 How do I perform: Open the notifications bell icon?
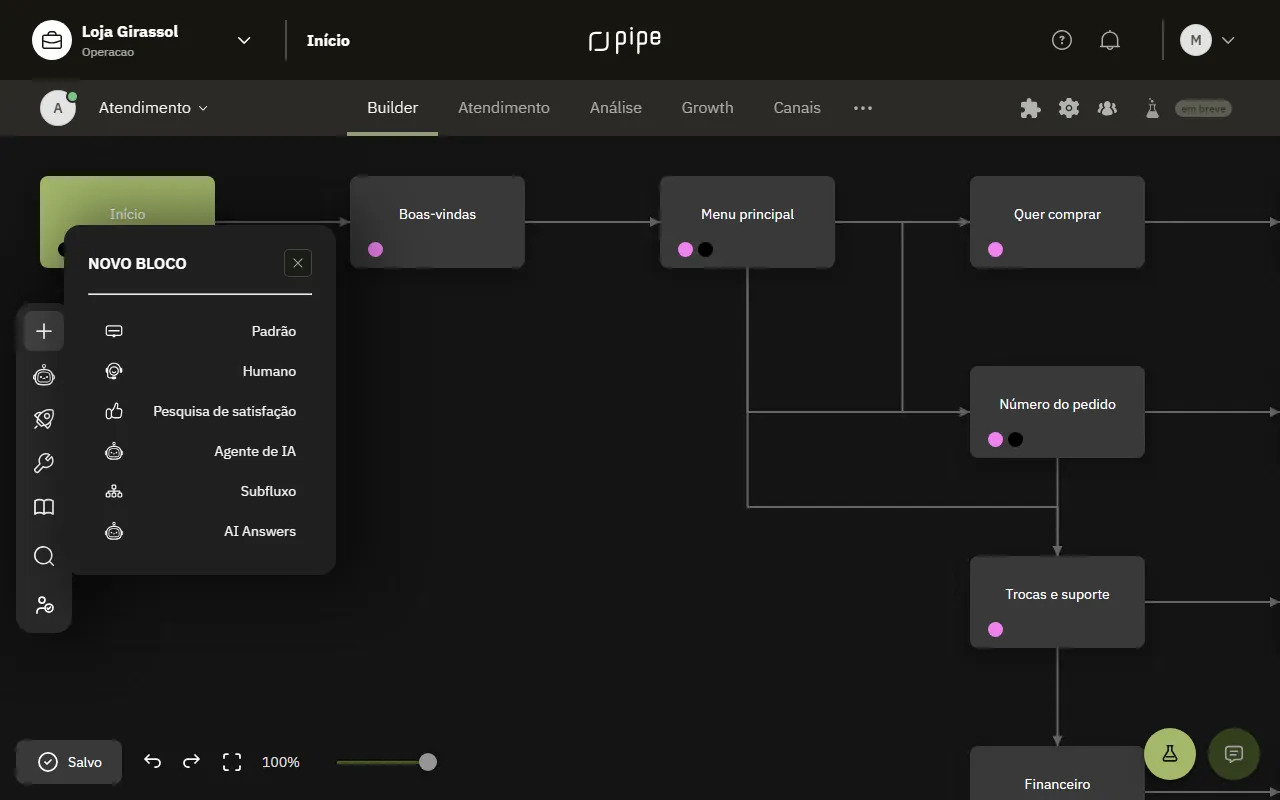1110,40
